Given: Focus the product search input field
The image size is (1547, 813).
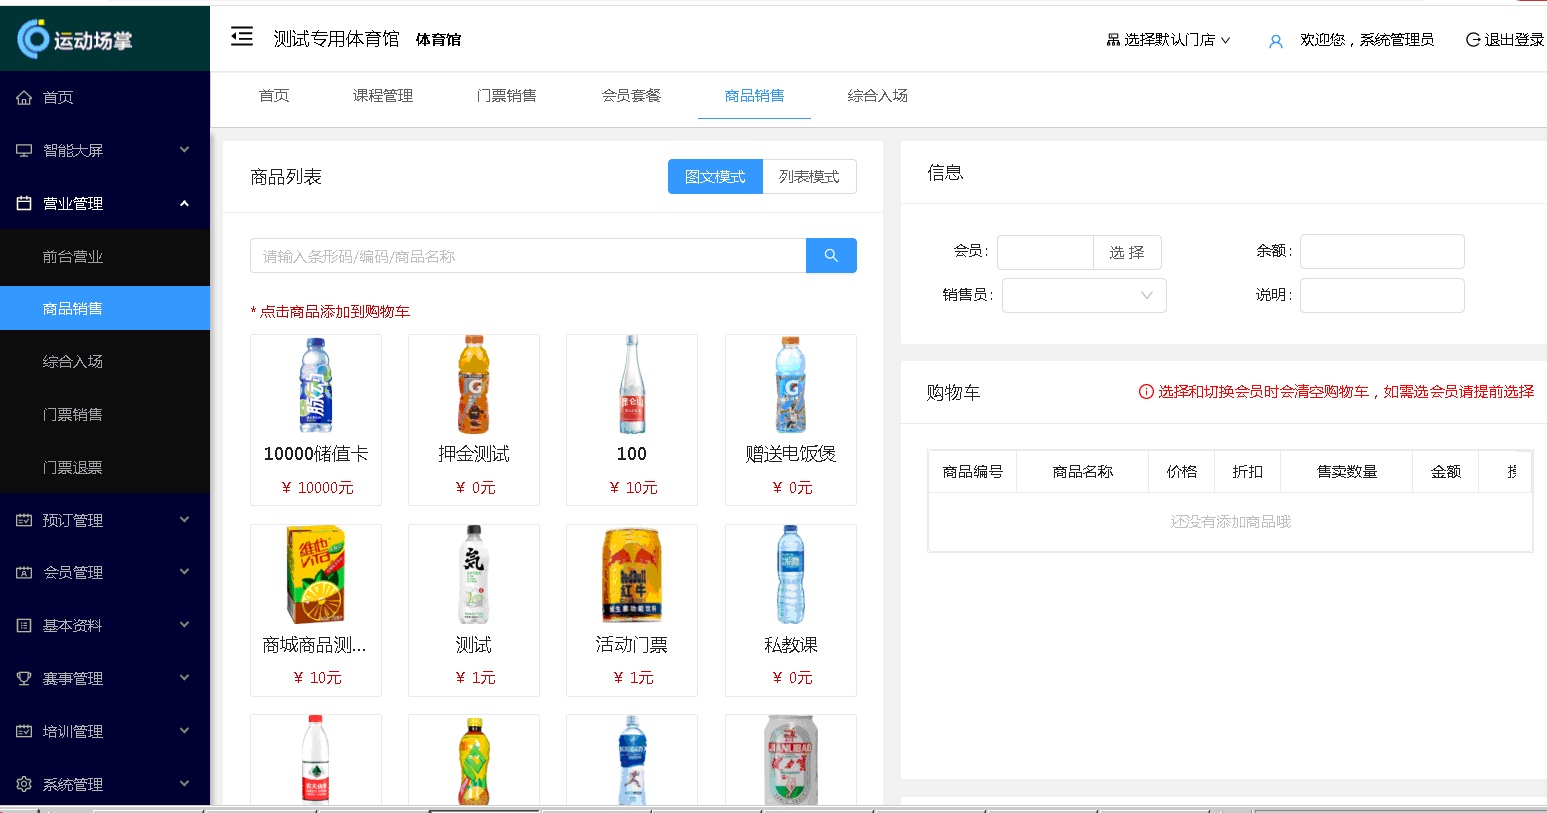Looking at the screenshot, I should pos(528,256).
